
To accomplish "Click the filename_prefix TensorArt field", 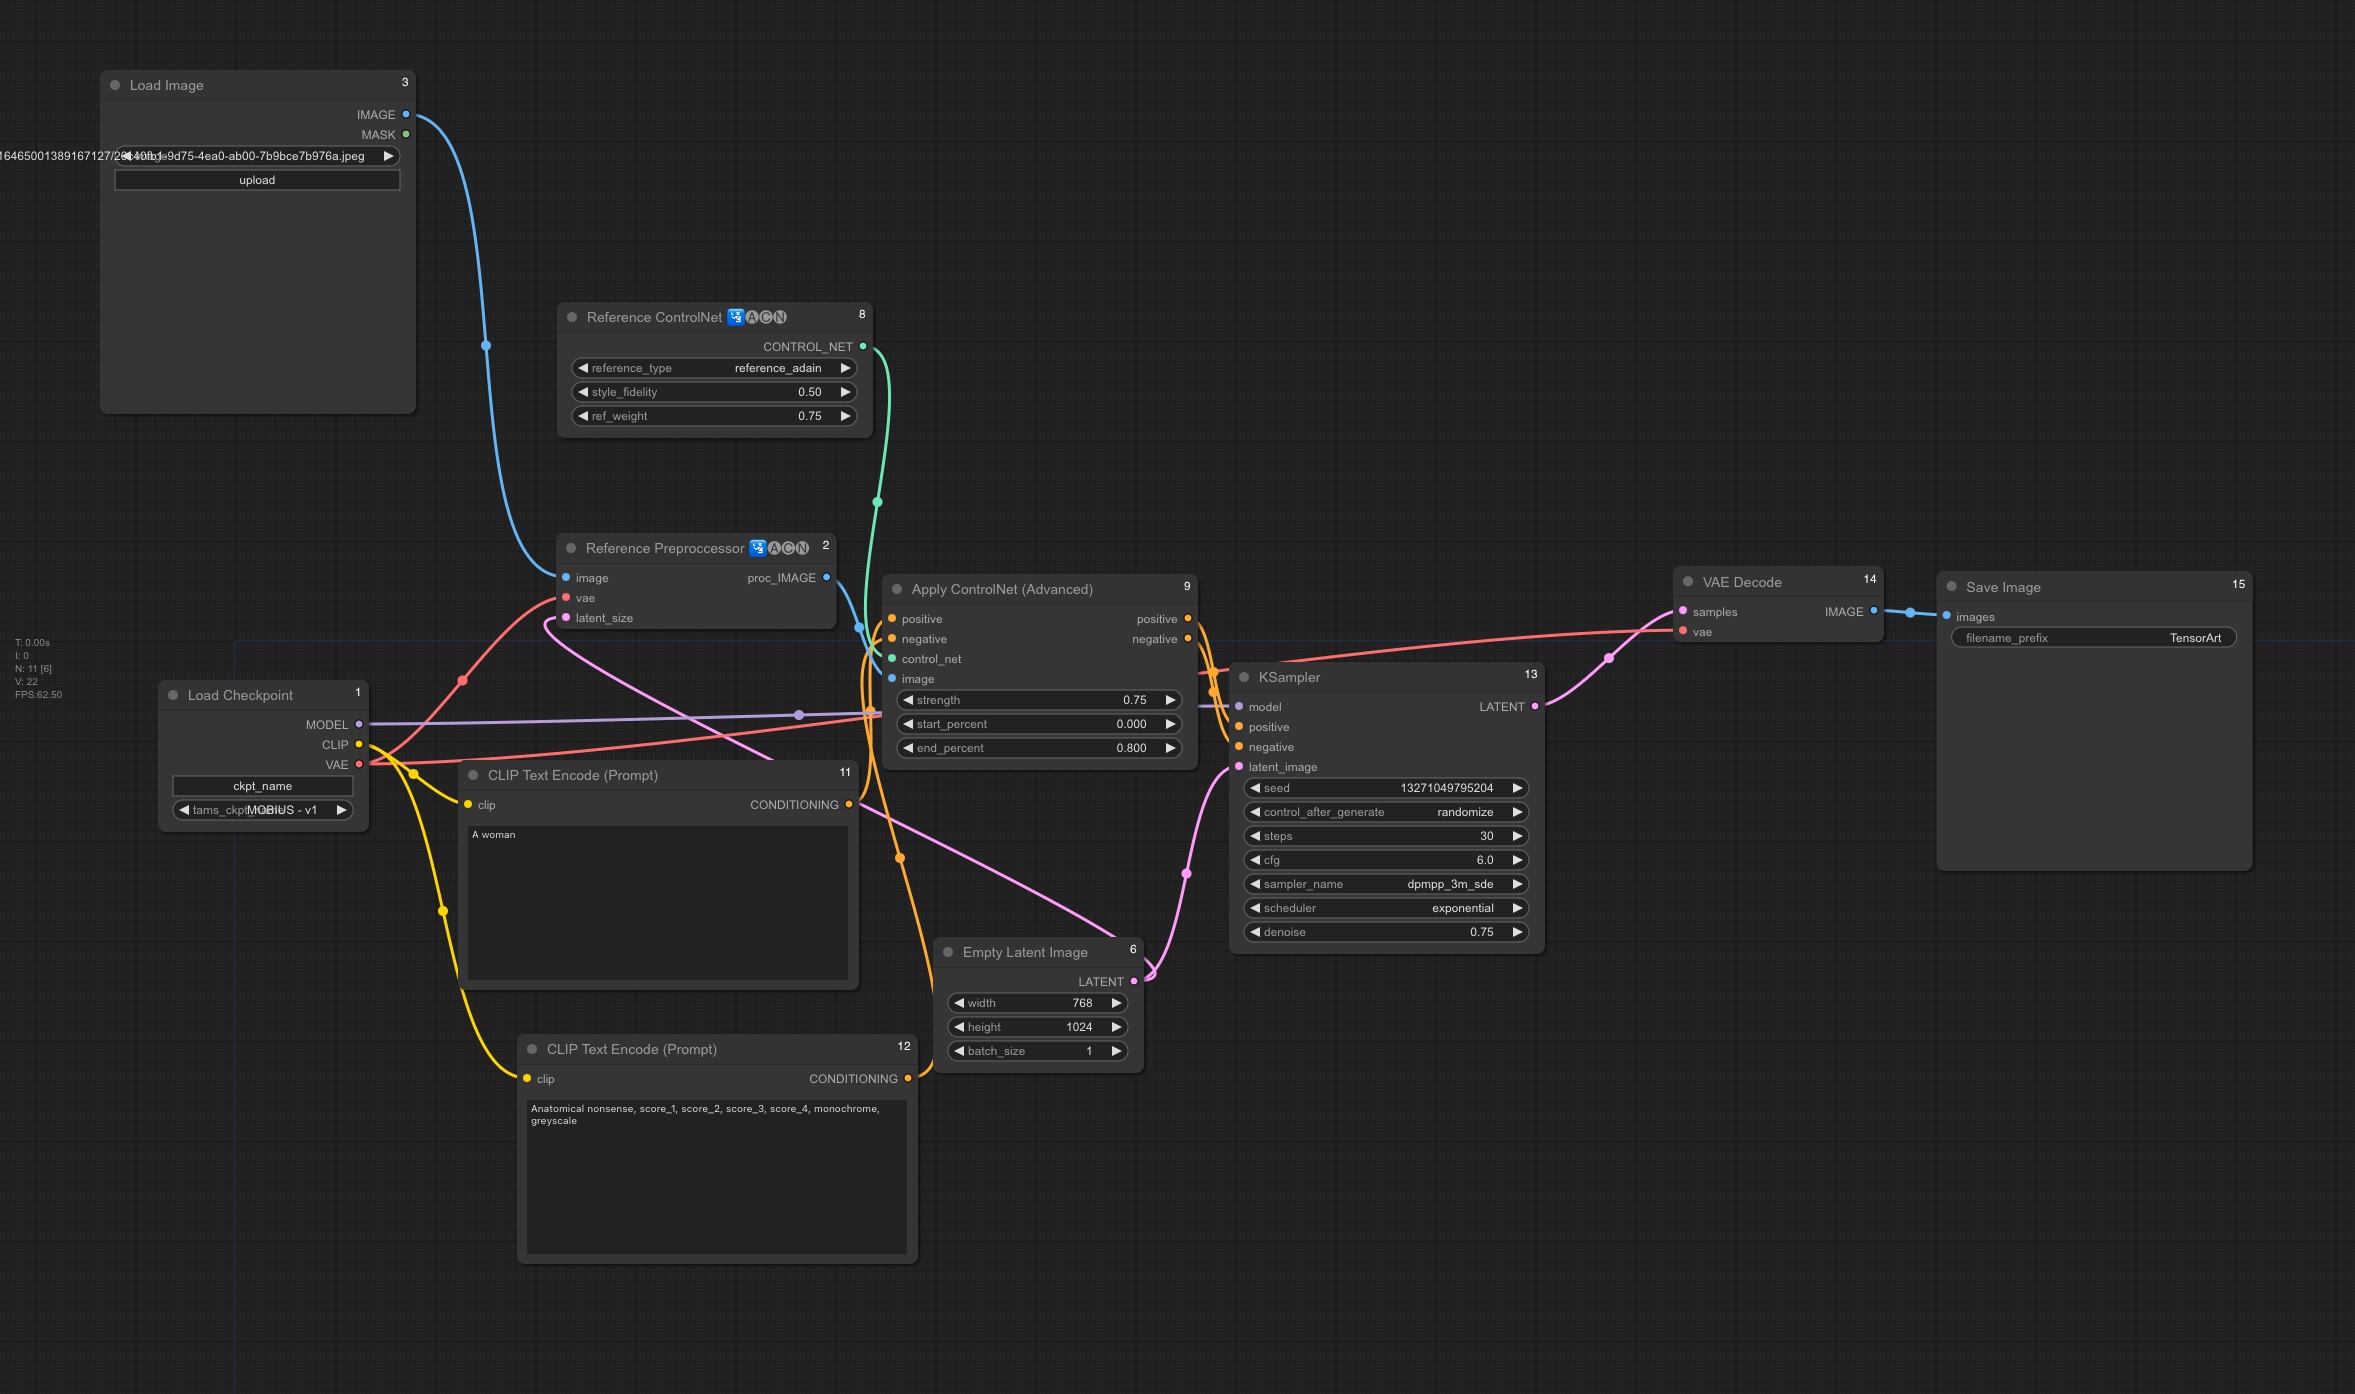I will point(2093,638).
